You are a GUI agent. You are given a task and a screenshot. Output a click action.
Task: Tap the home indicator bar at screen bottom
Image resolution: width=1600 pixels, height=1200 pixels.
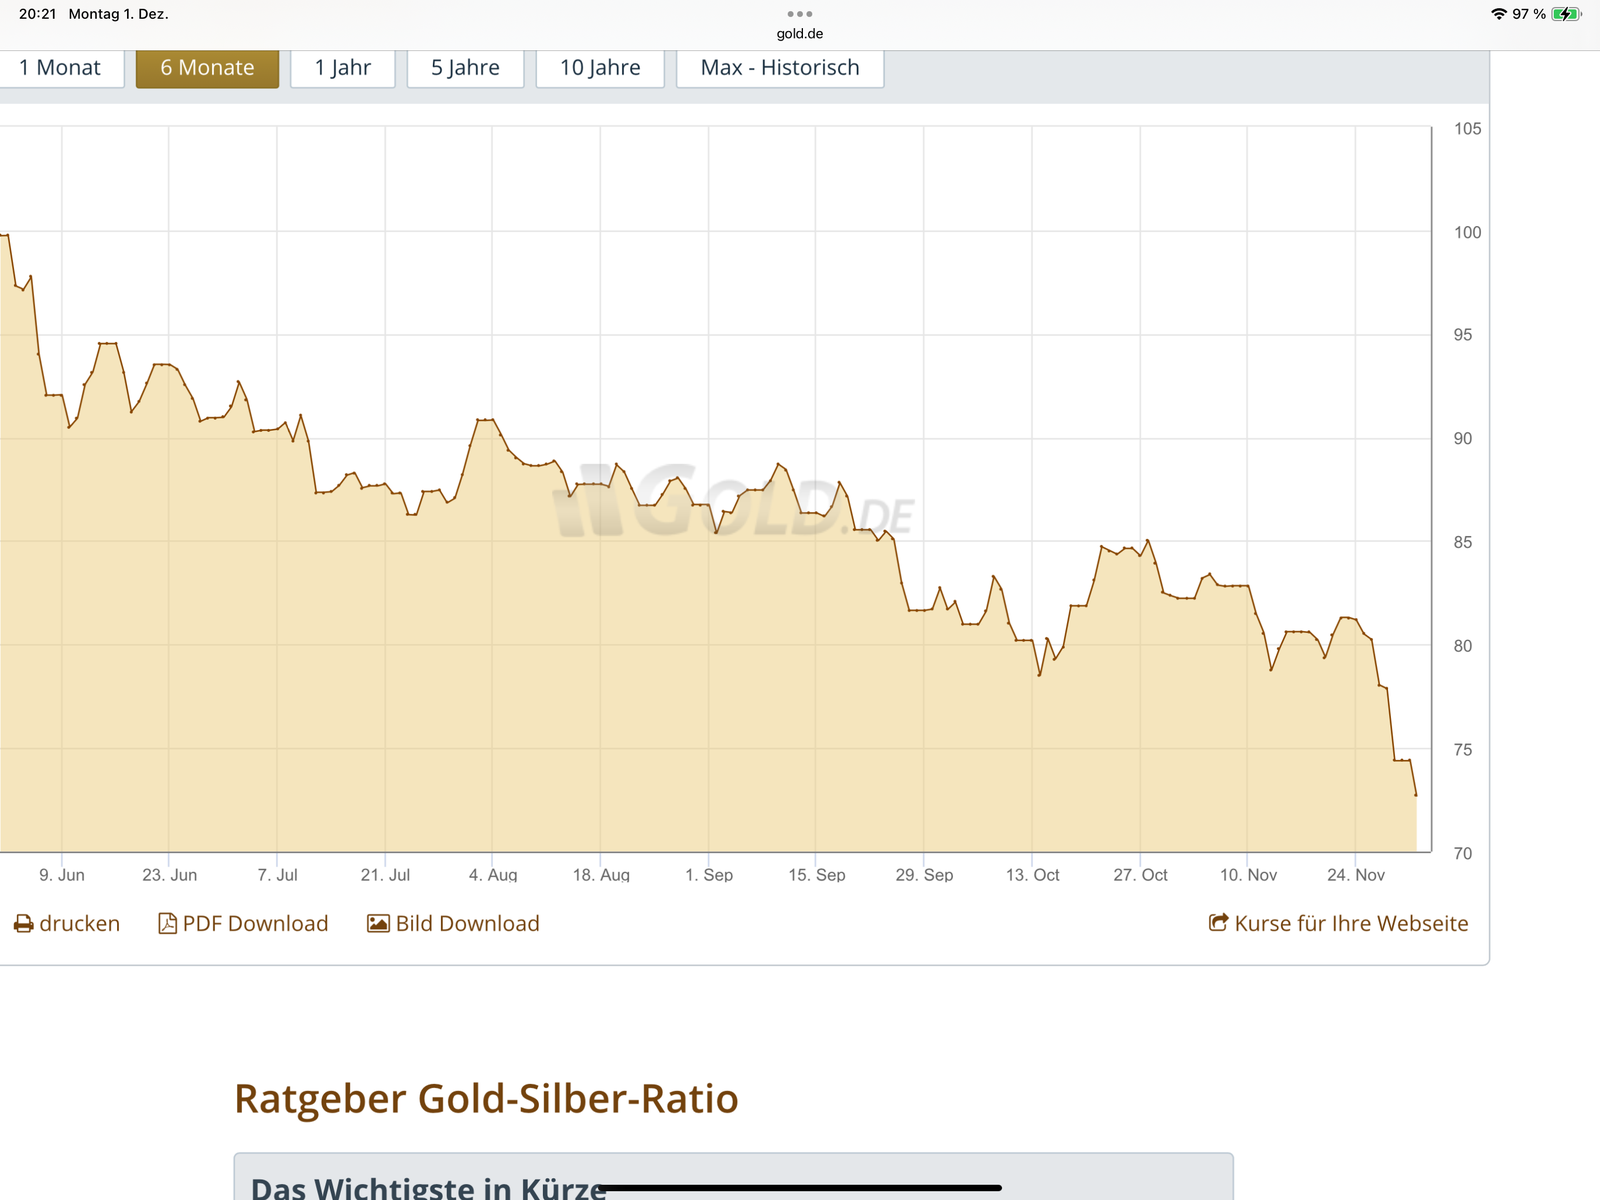800,1188
